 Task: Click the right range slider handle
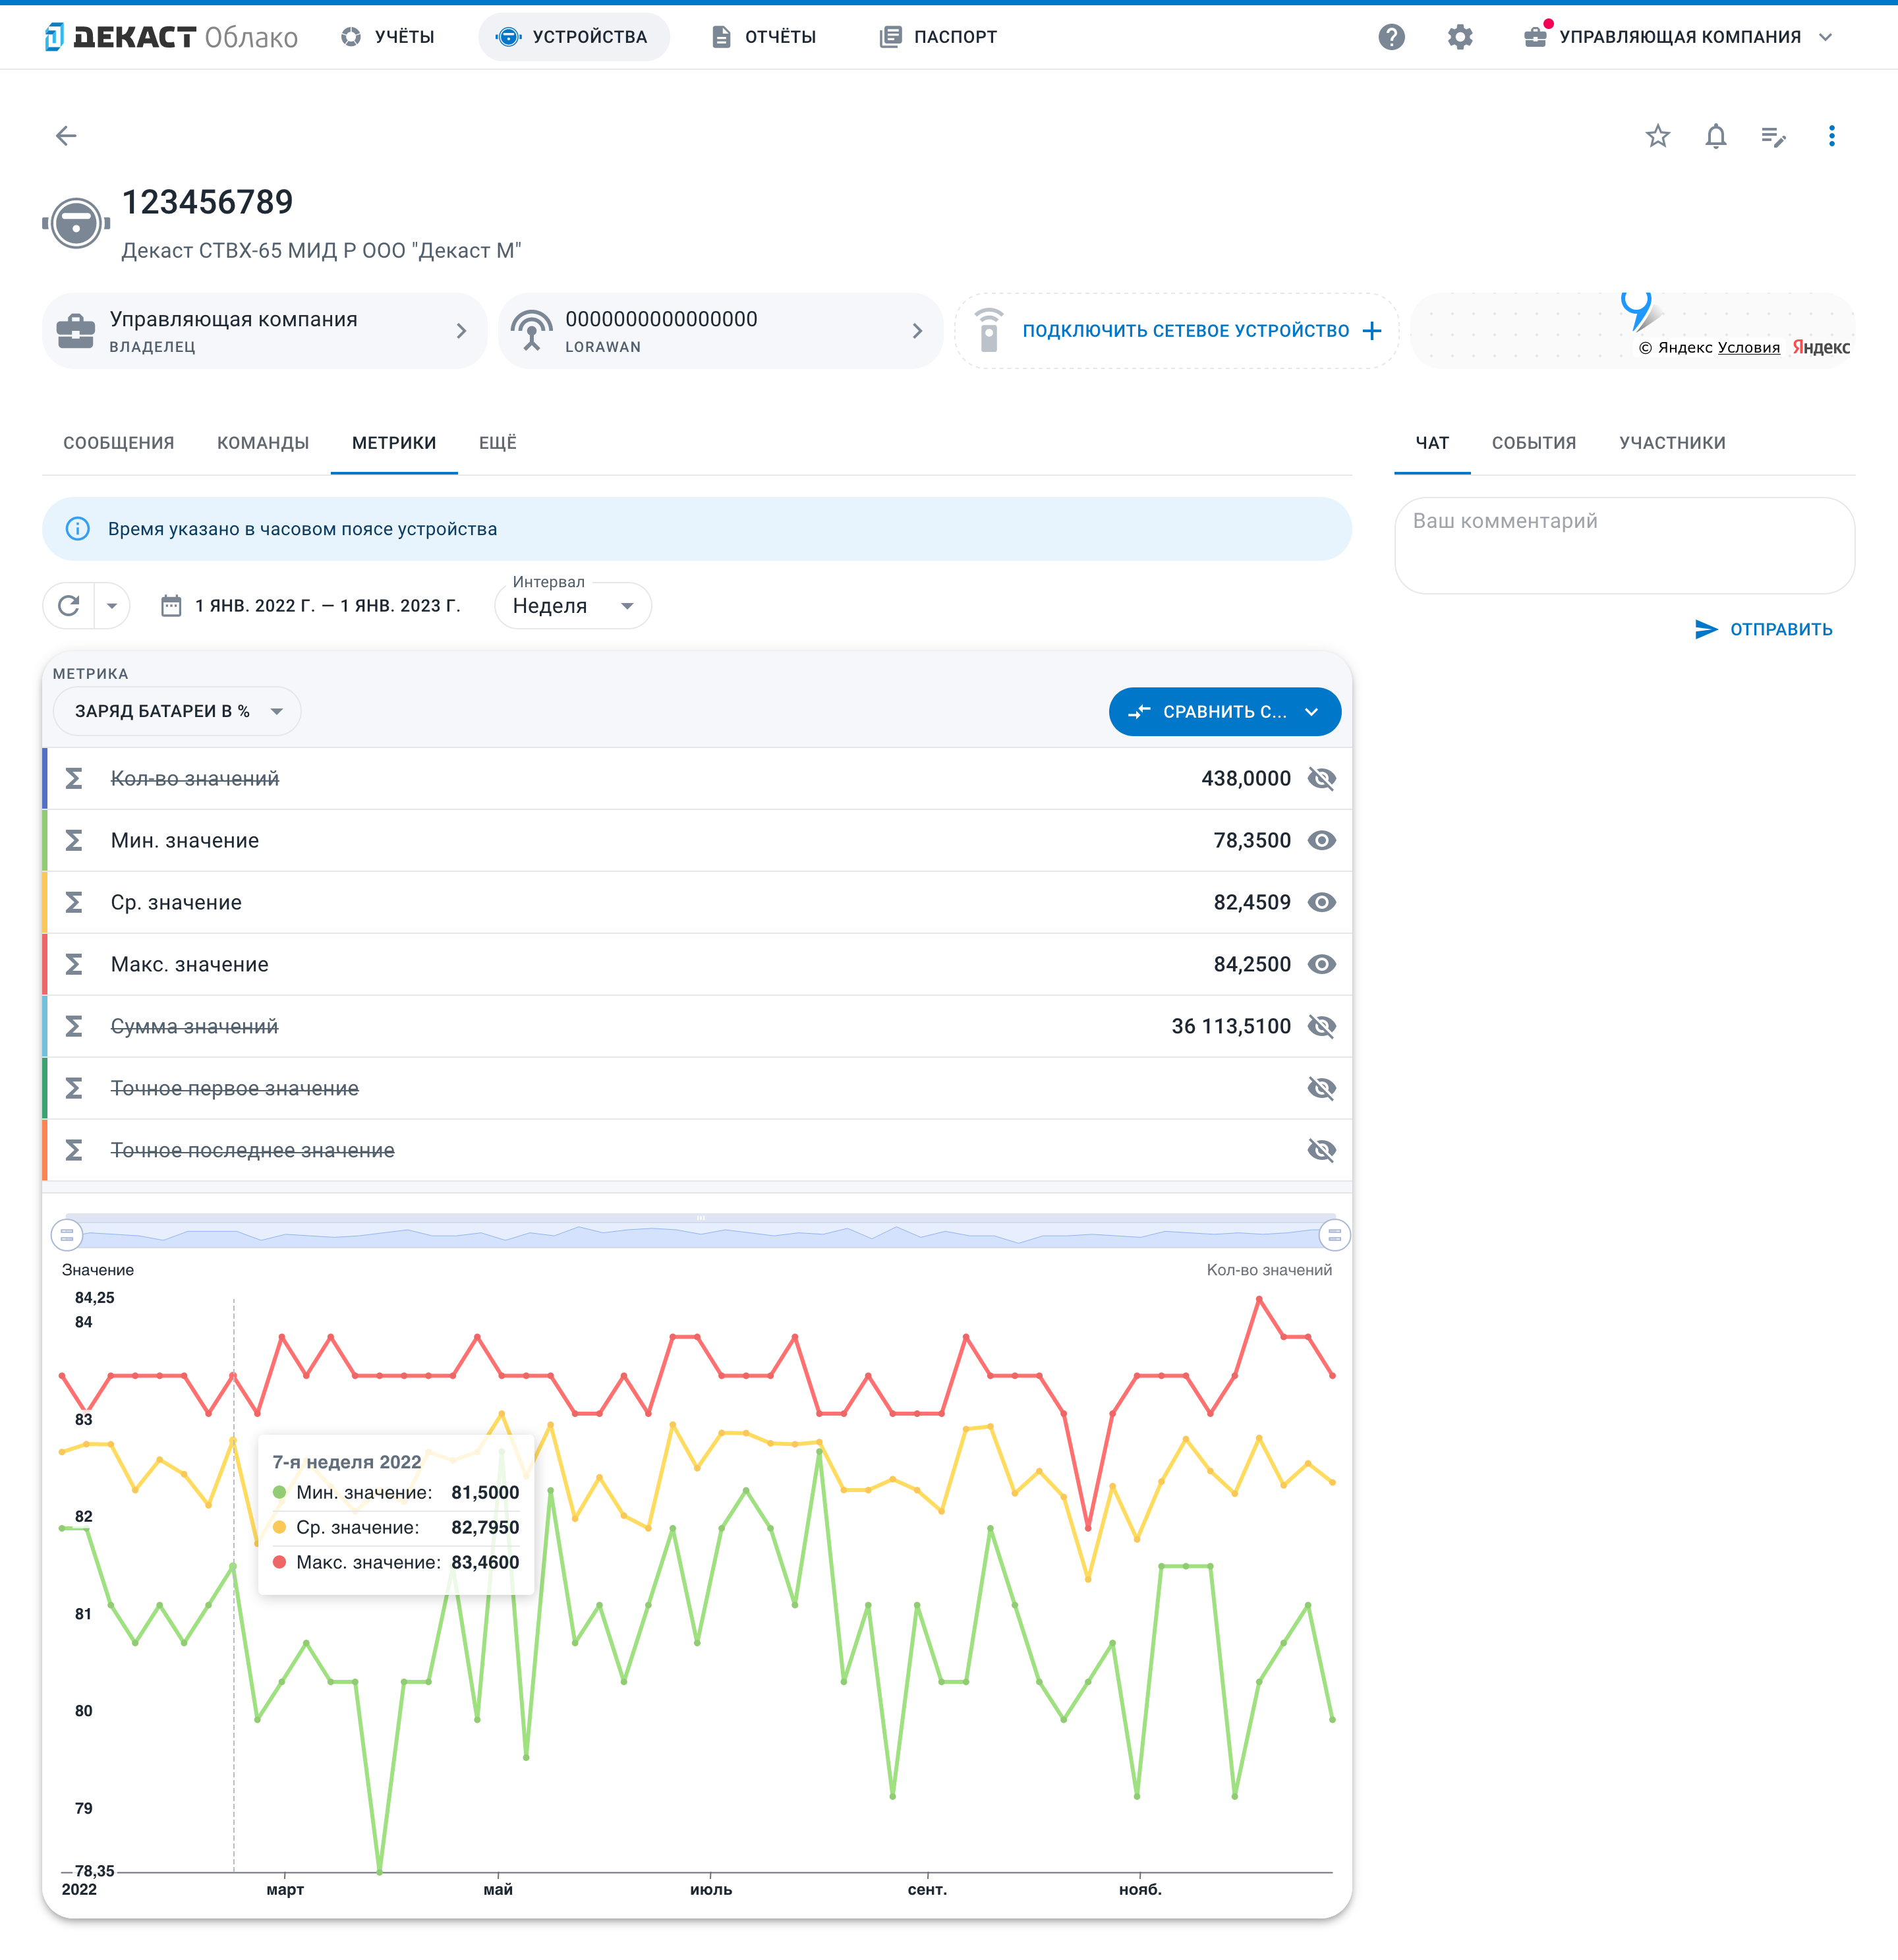[x=1335, y=1236]
